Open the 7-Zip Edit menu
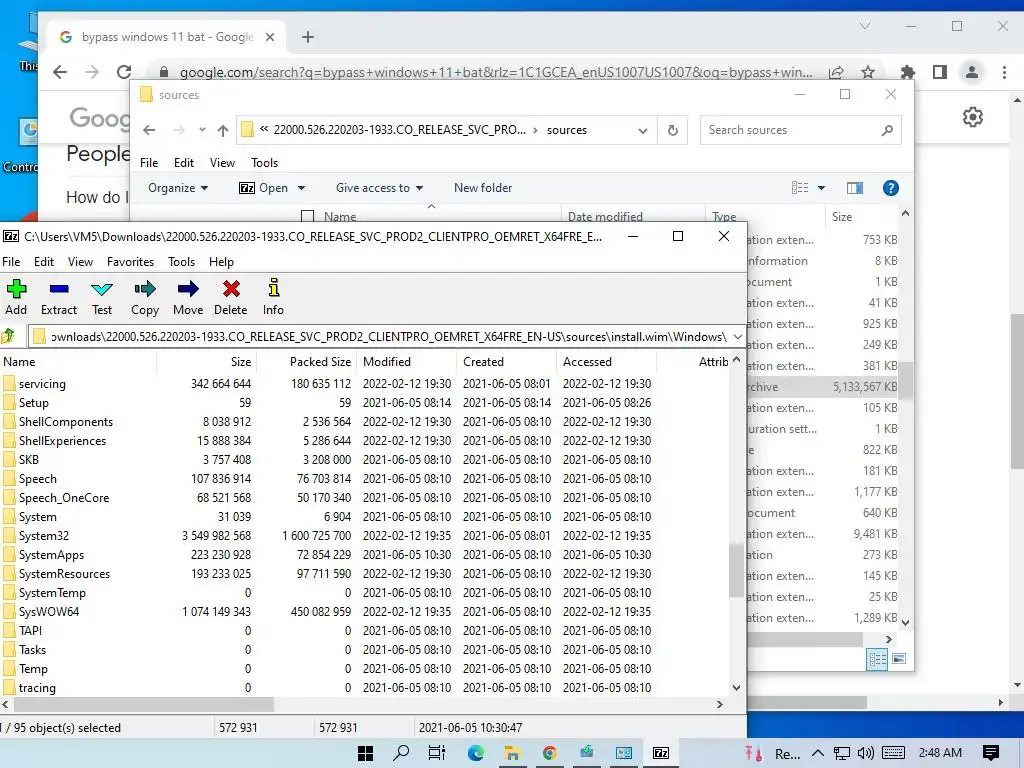This screenshot has width=1024, height=768. (44, 262)
